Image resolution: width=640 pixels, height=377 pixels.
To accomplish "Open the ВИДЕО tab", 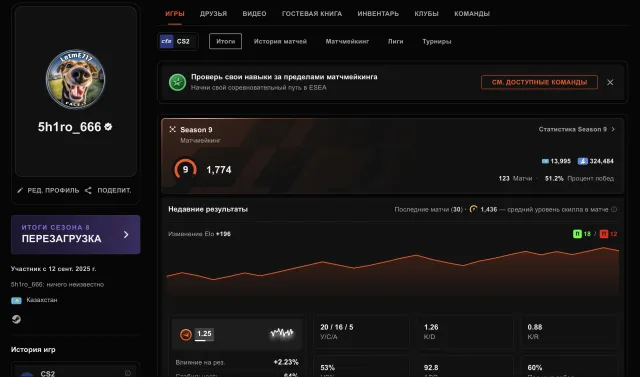I will click(254, 14).
